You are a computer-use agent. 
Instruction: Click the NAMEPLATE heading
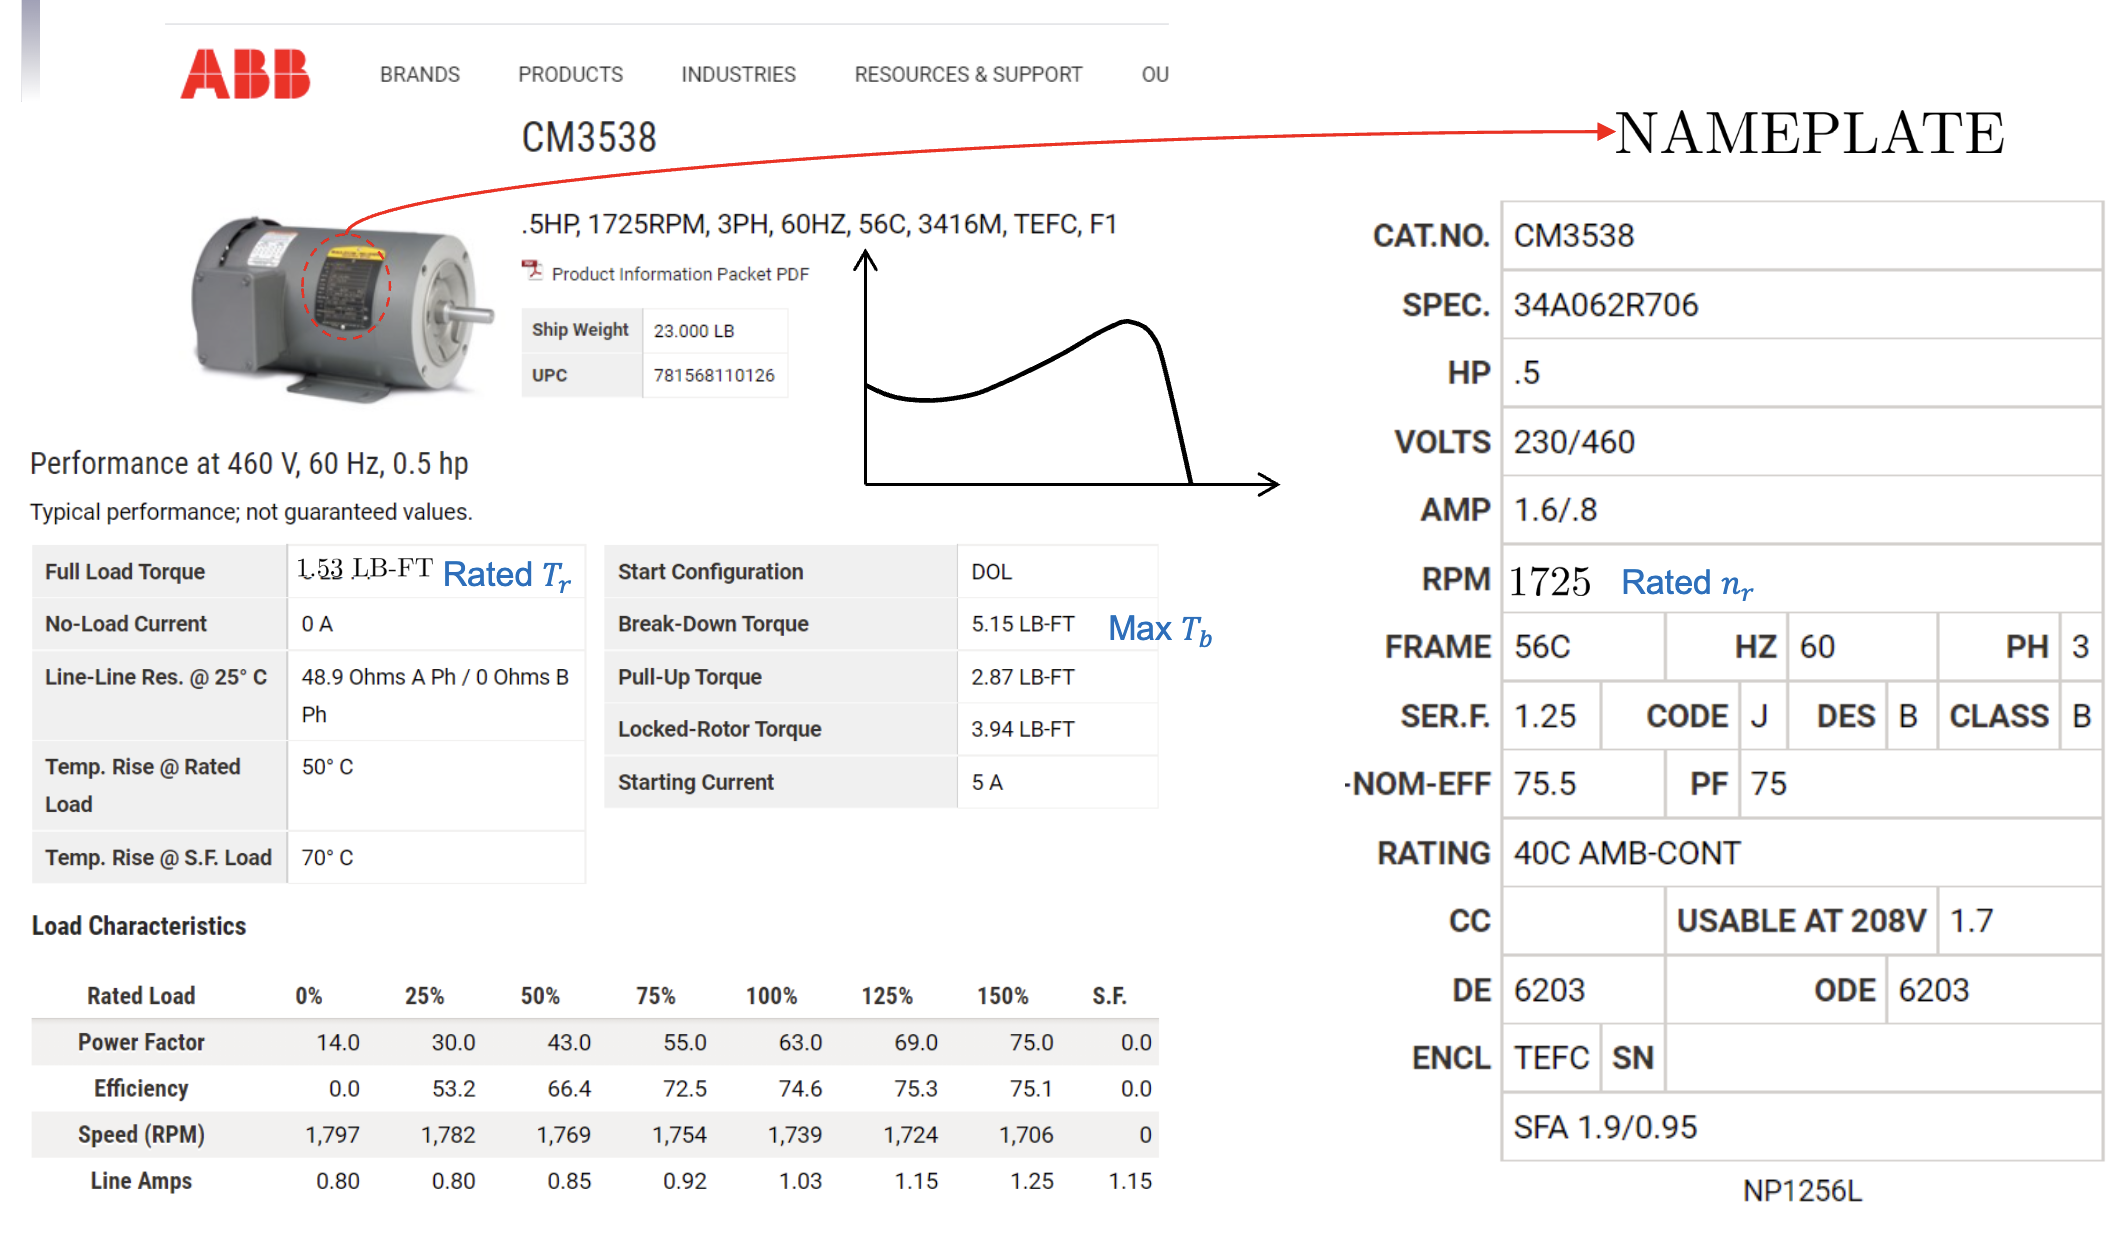pyautogui.click(x=1808, y=133)
